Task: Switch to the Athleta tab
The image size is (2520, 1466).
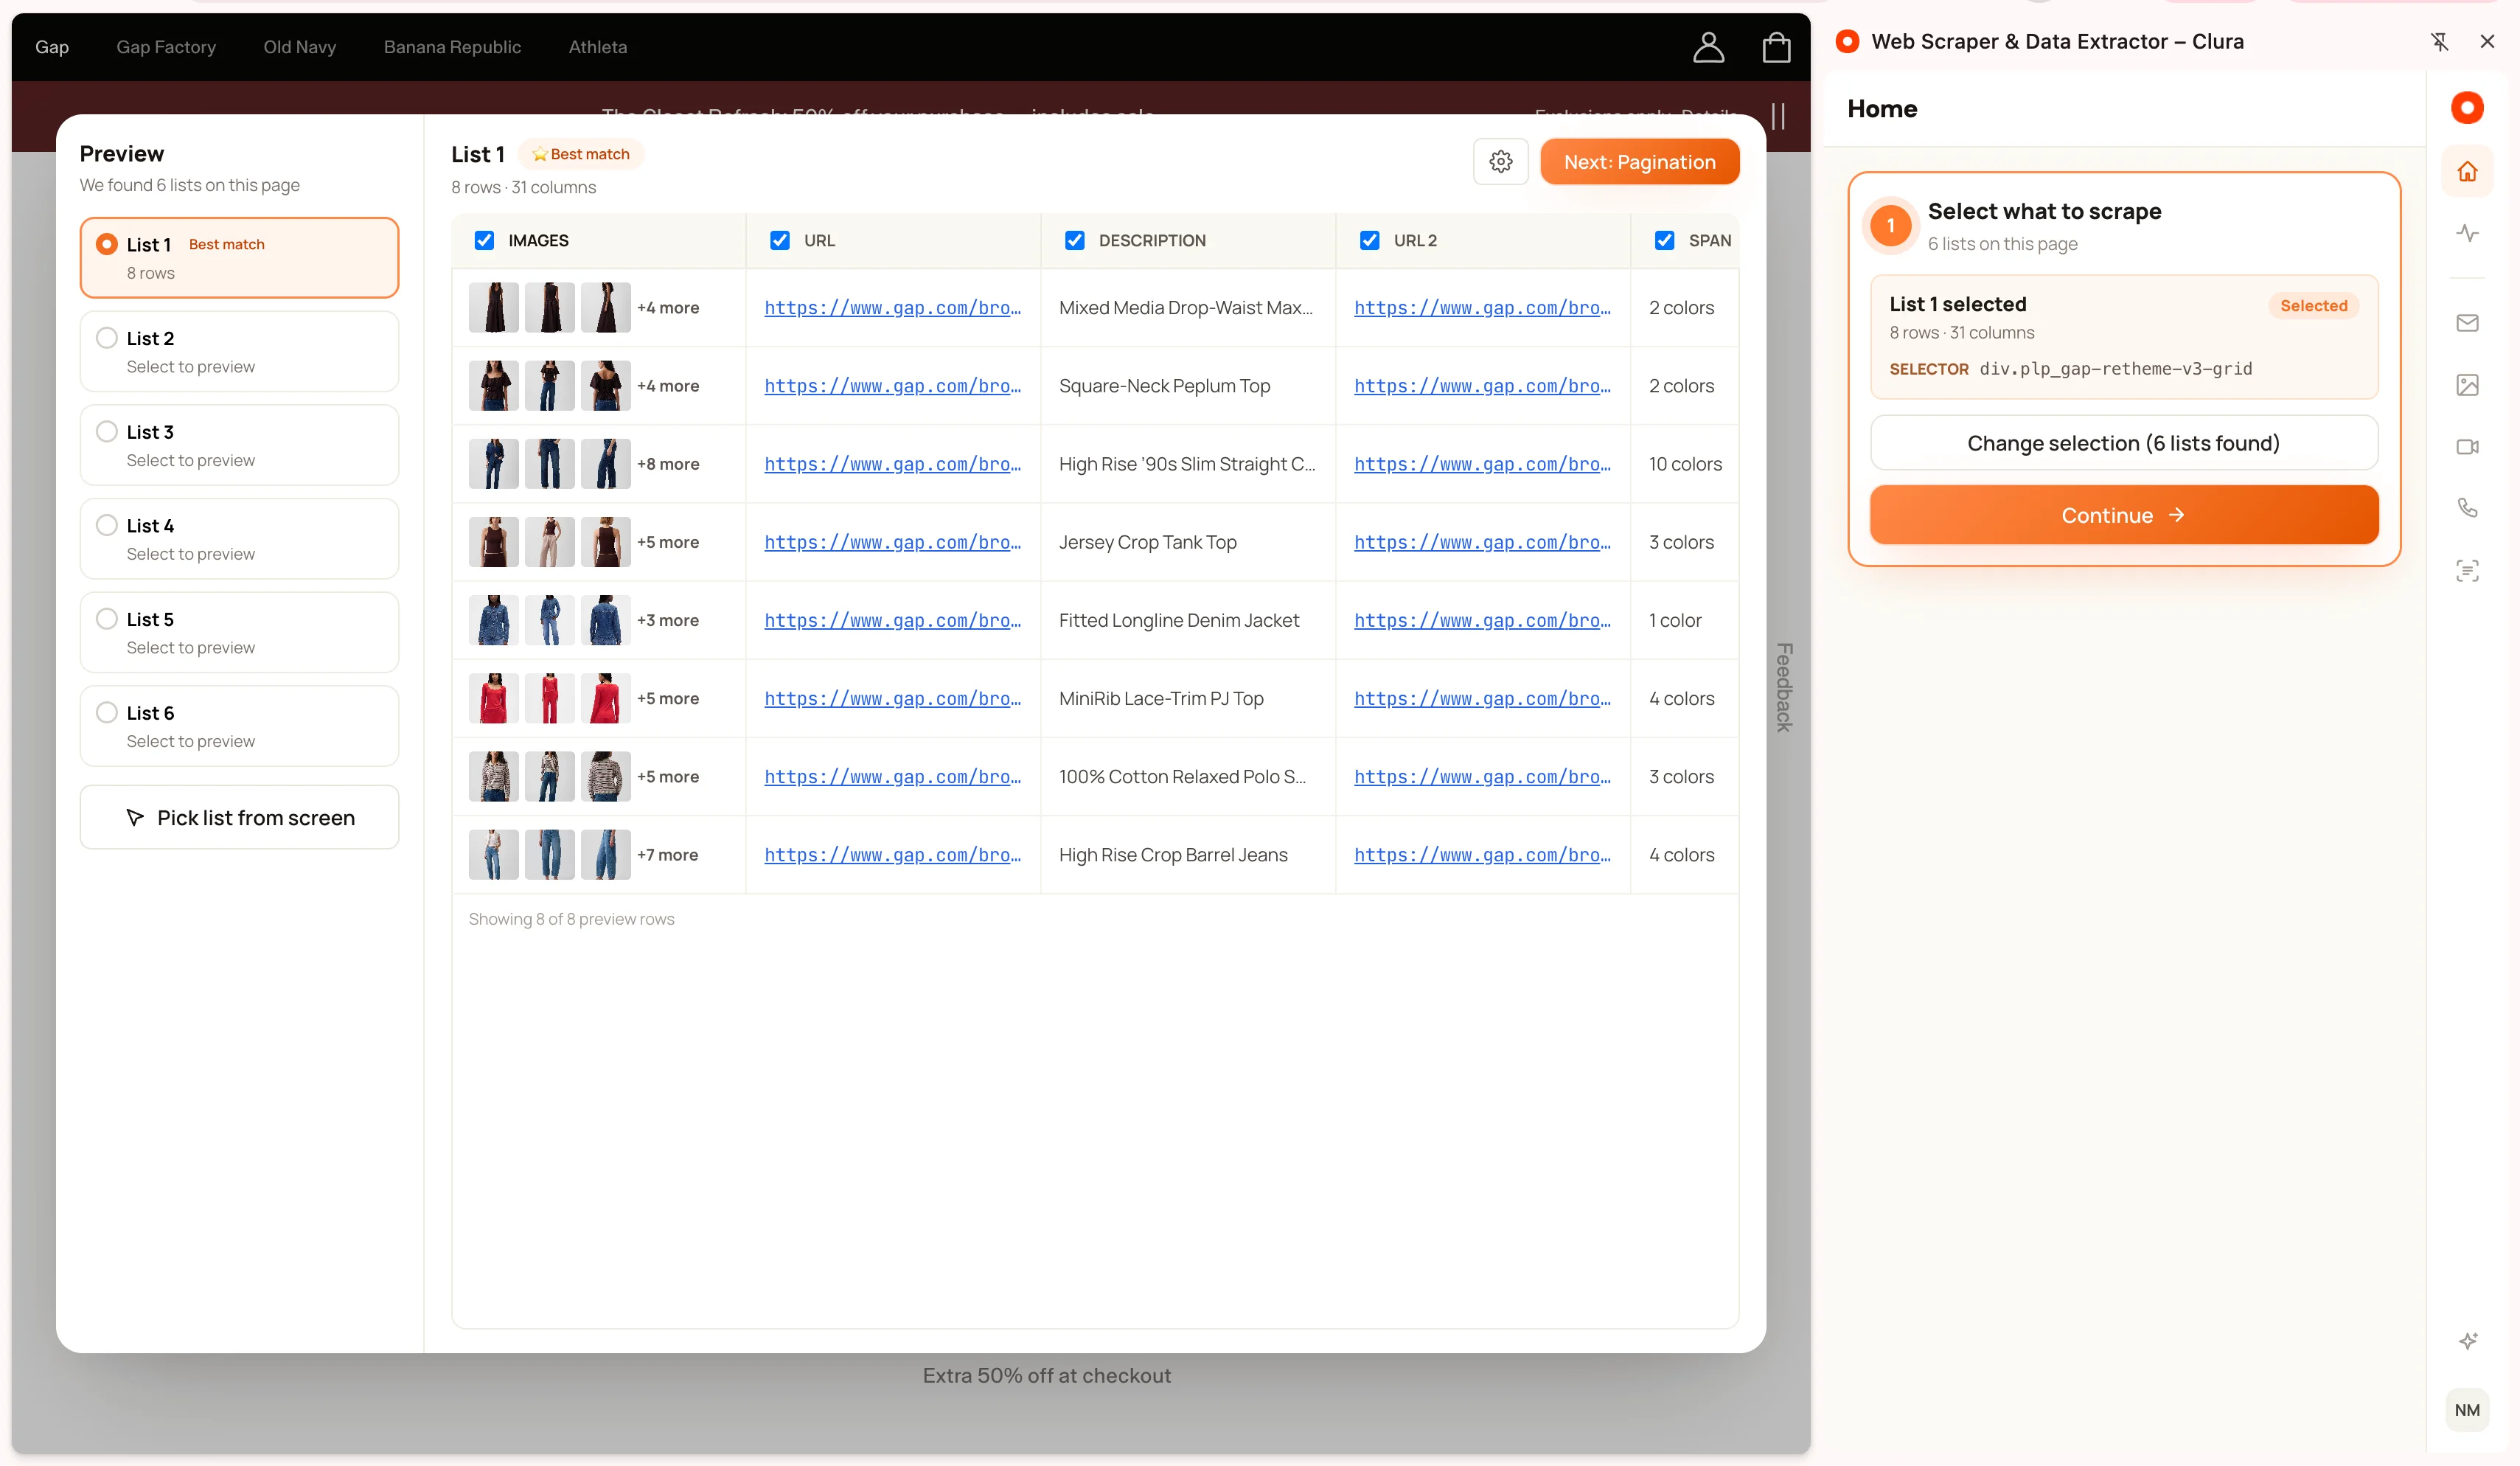Action: click(598, 47)
